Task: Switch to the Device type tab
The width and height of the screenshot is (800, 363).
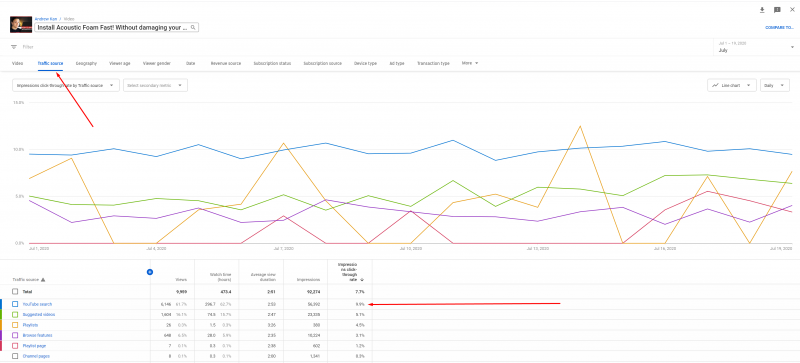Action: (365, 63)
